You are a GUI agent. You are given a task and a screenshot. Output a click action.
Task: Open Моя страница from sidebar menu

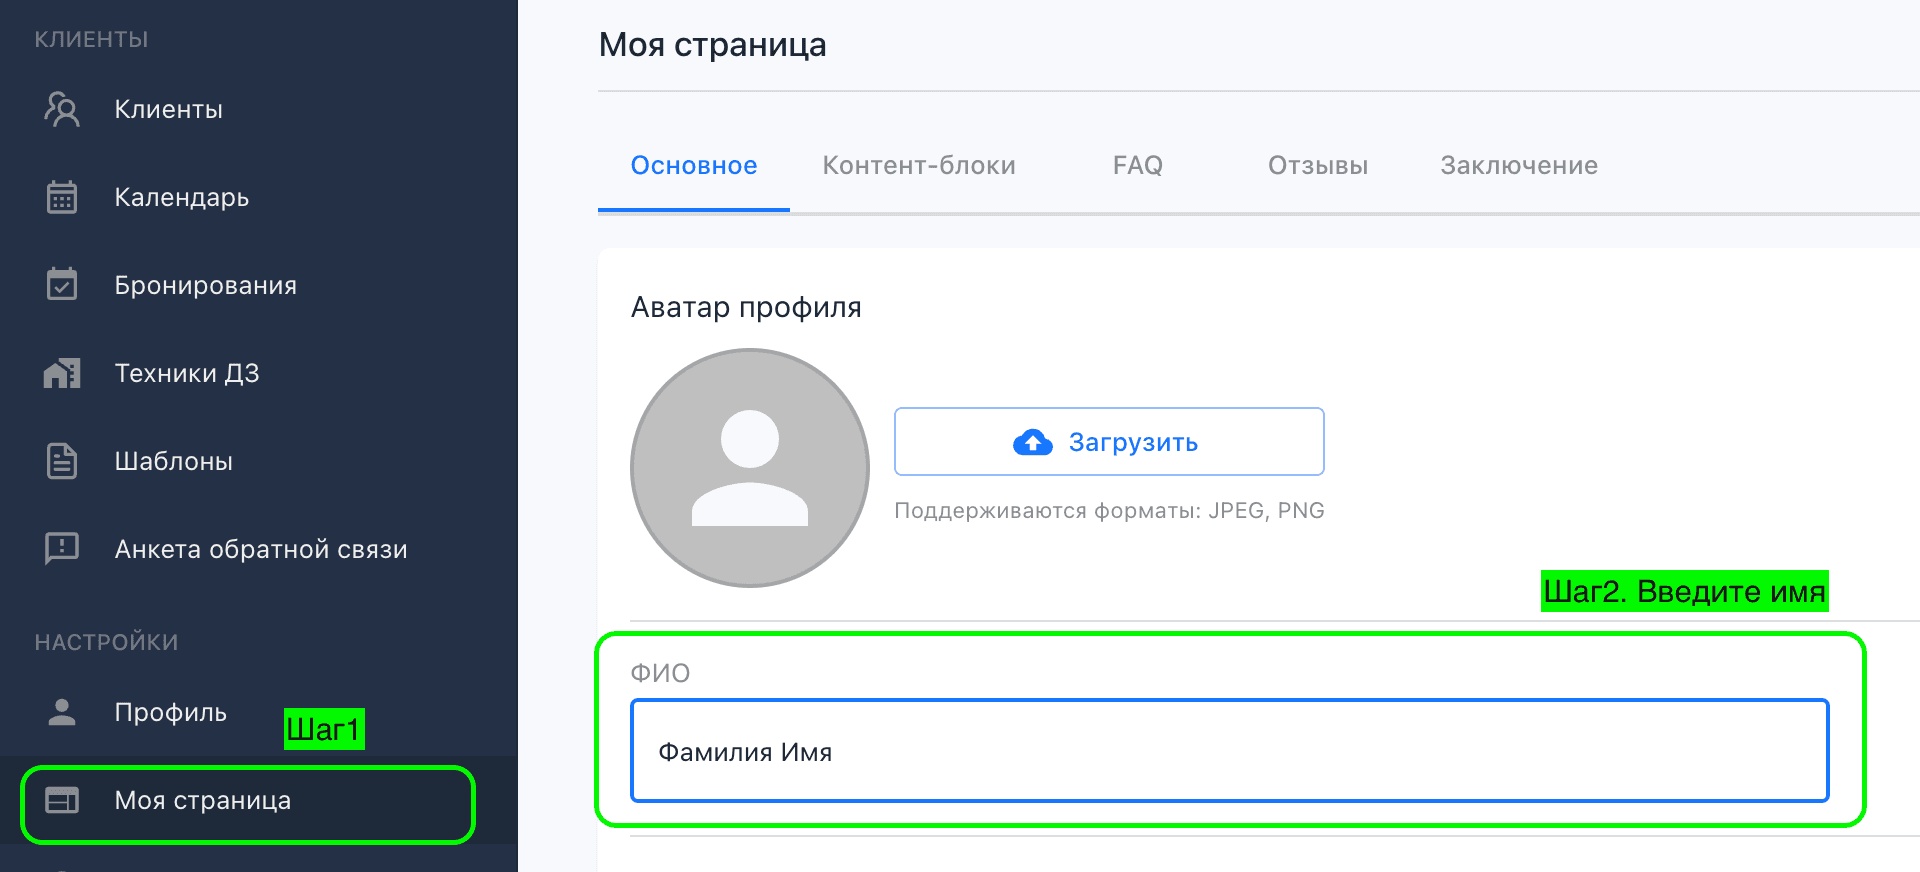[x=202, y=800]
